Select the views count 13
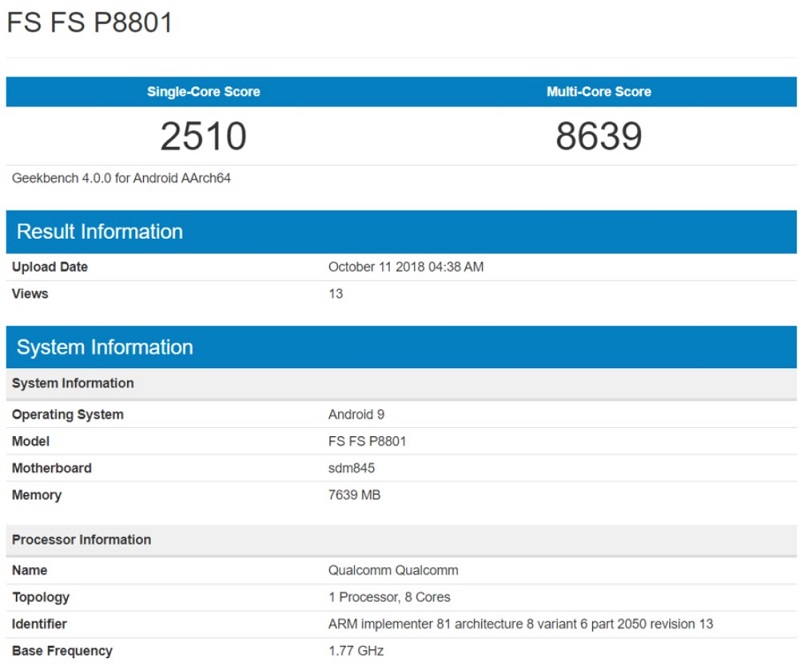800x666 pixels. pyautogui.click(x=336, y=294)
